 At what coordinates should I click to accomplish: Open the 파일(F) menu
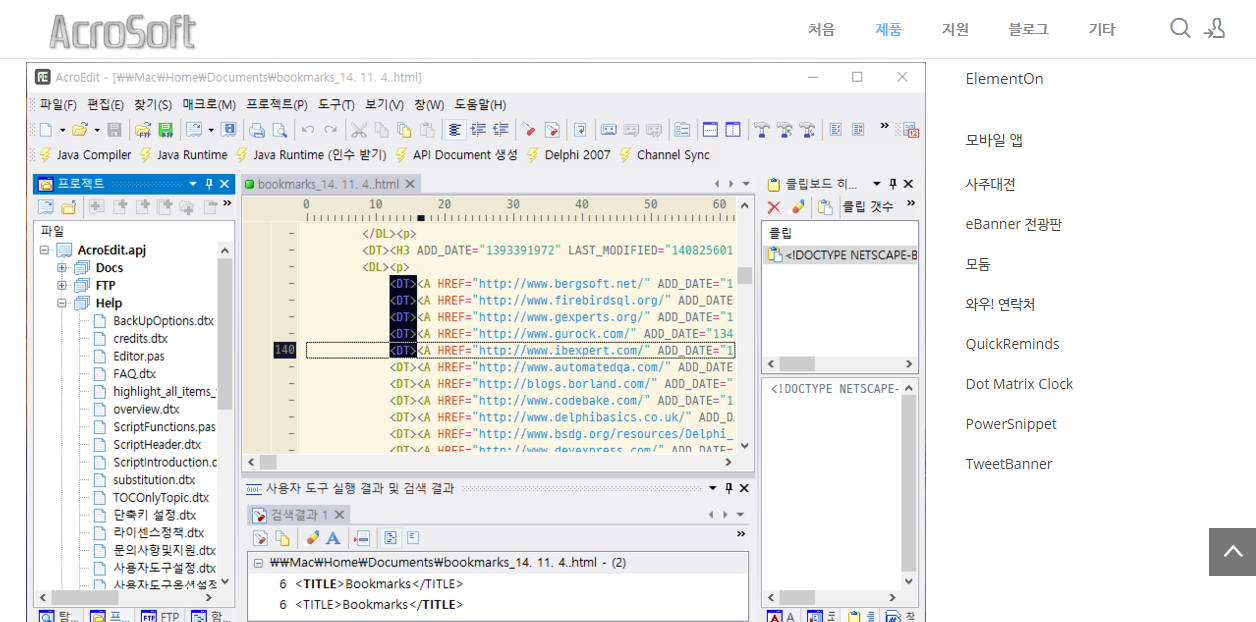click(x=58, y=104)
